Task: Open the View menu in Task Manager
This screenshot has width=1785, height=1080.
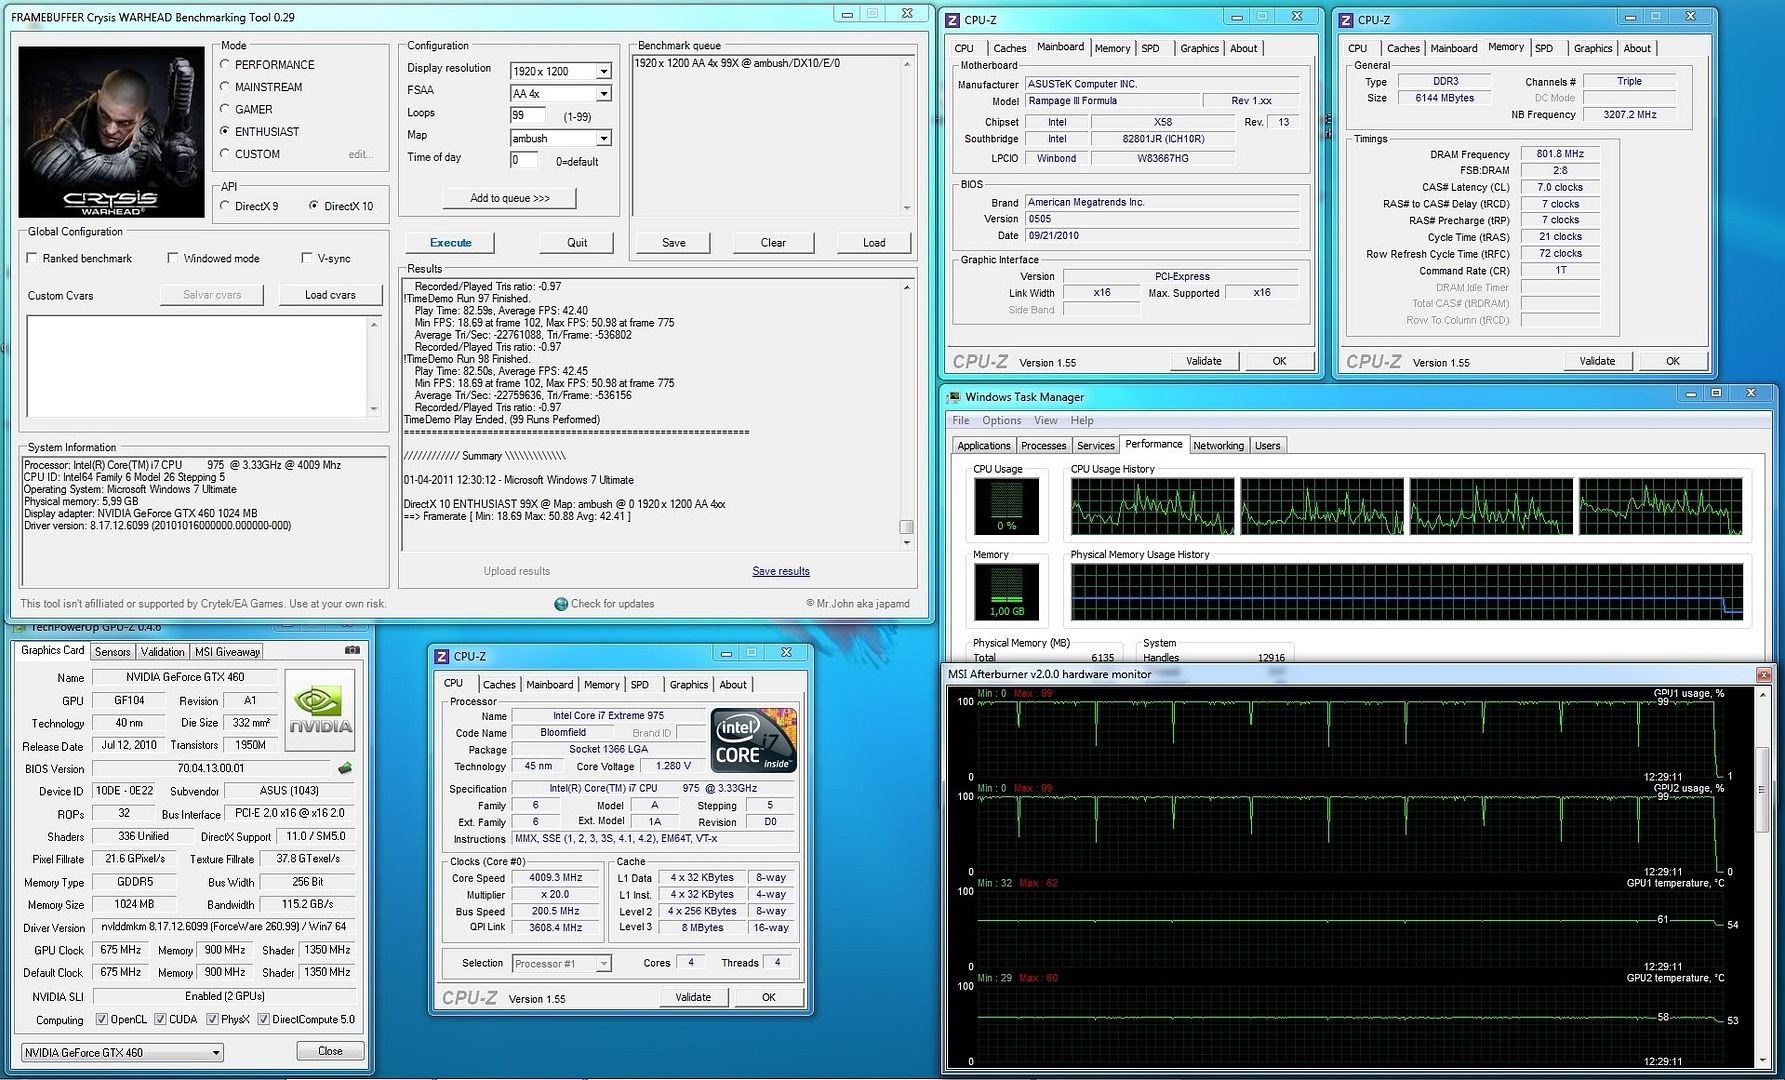Action: tap(1045, 421)
